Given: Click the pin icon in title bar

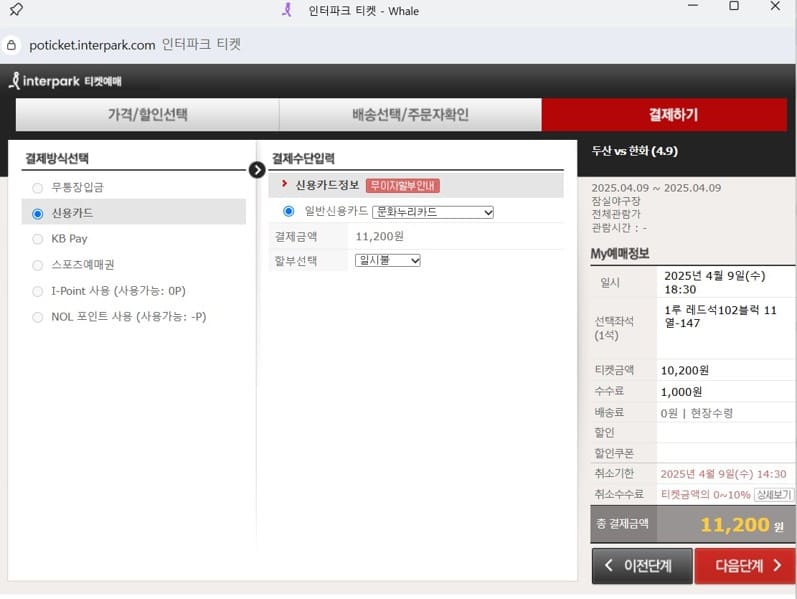Looking at the screenshot, I should pyautogui.click(x=16, y=9).
